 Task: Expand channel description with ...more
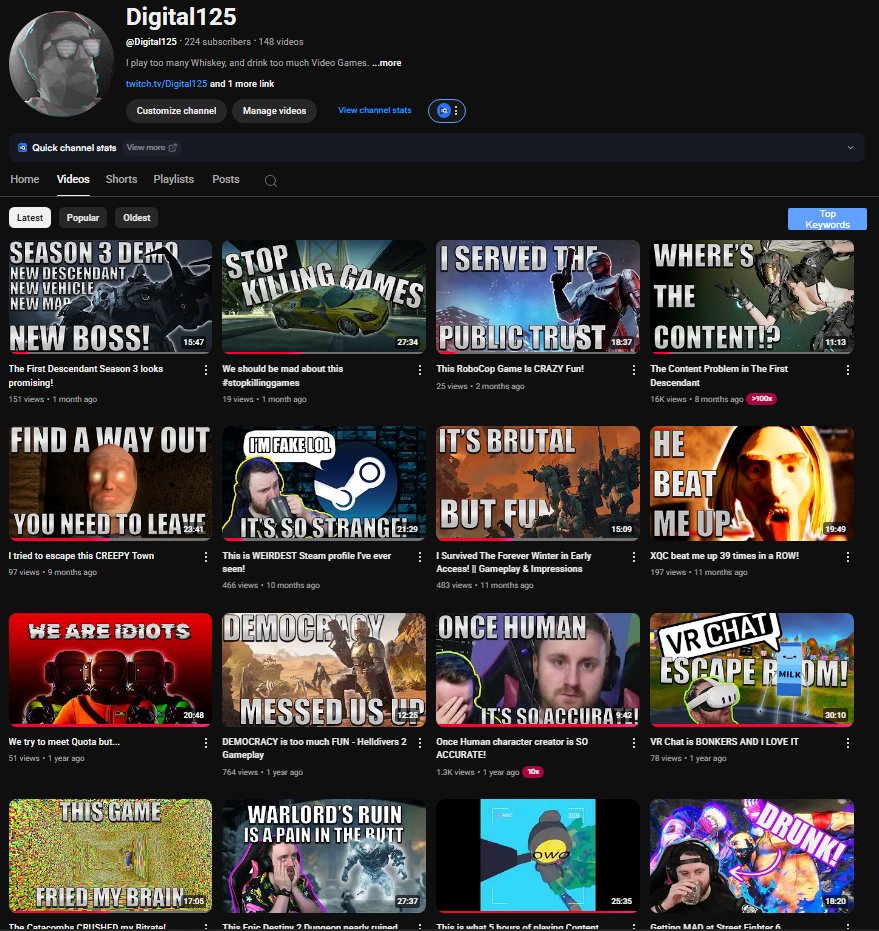387,63
